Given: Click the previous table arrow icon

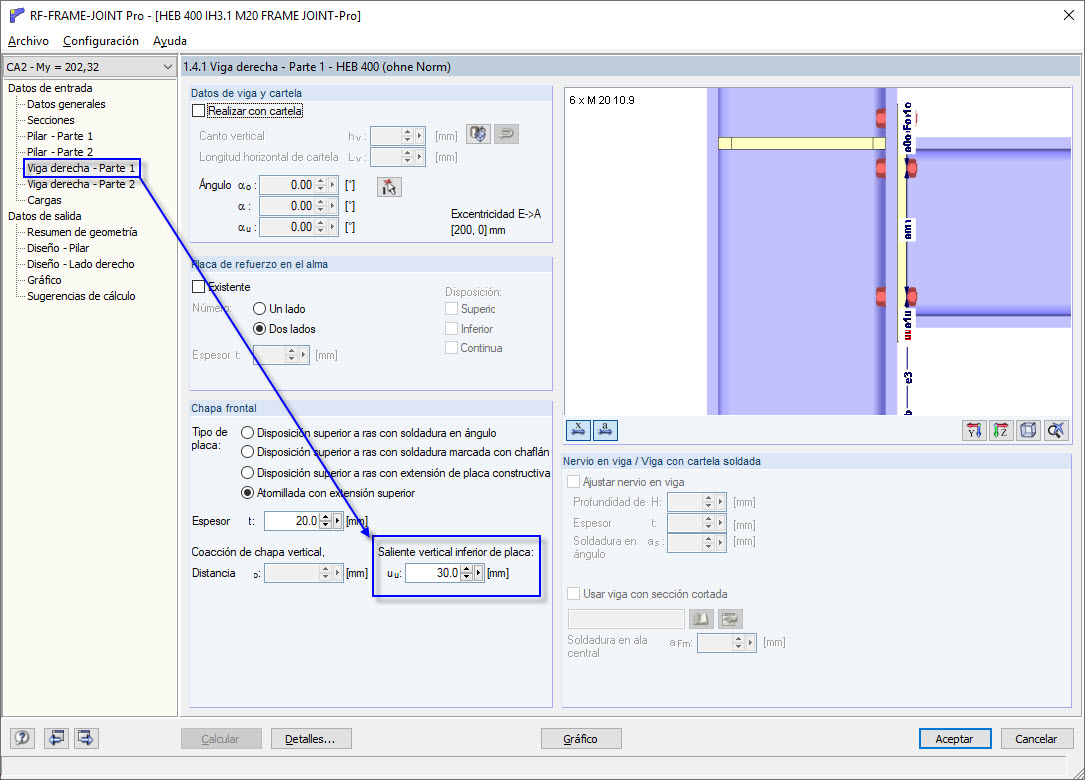Looking at the screenshot, I should [57, 738].
